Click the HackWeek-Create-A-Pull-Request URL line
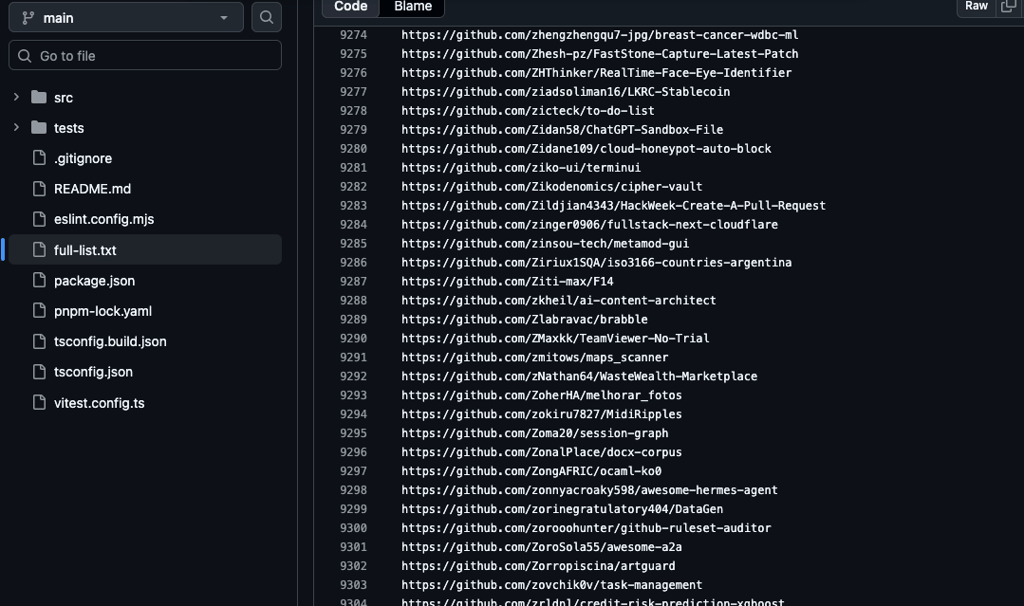Screen dimensions: 1024x606 pyautogui.click(x=613, y=205)
